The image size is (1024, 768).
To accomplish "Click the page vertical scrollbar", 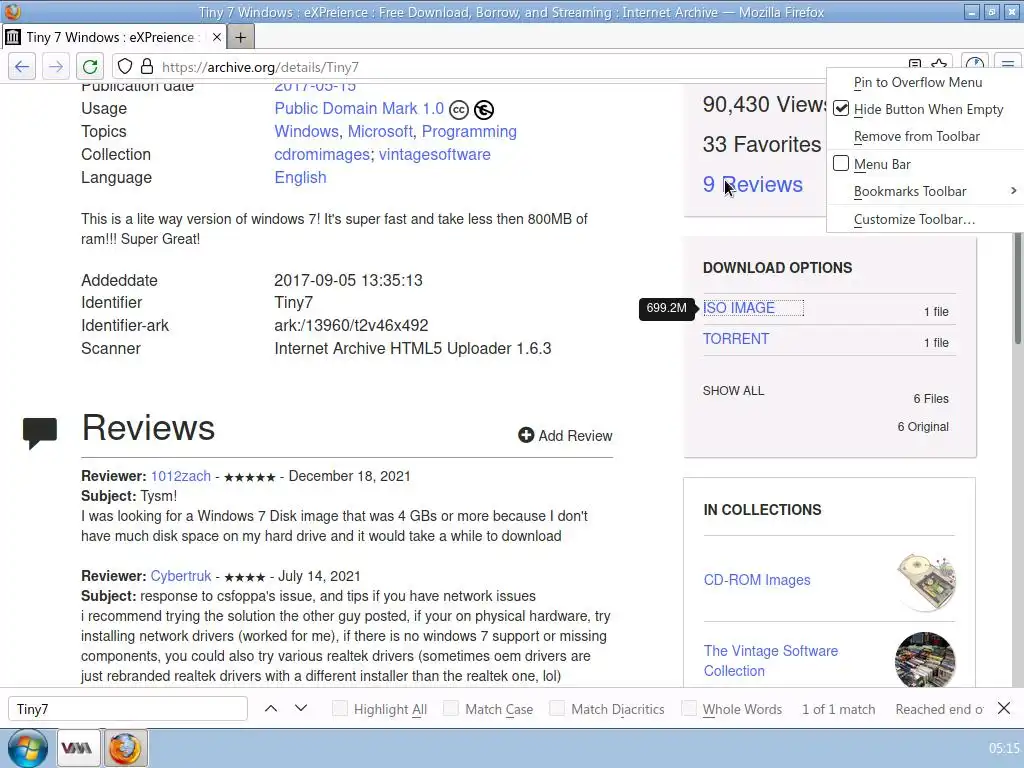I will pos(1017,288).
